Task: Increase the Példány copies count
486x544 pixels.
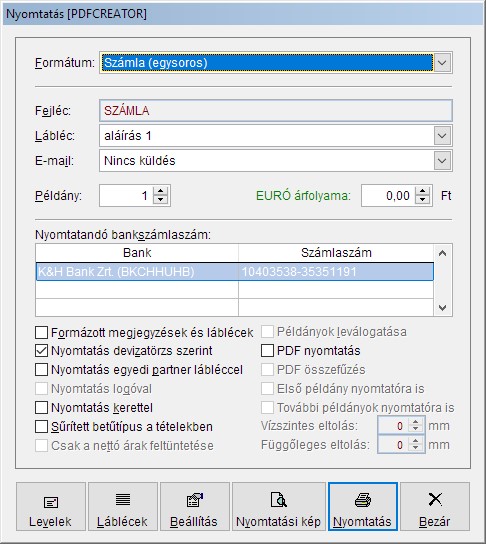Action: [x=160, y=191]
